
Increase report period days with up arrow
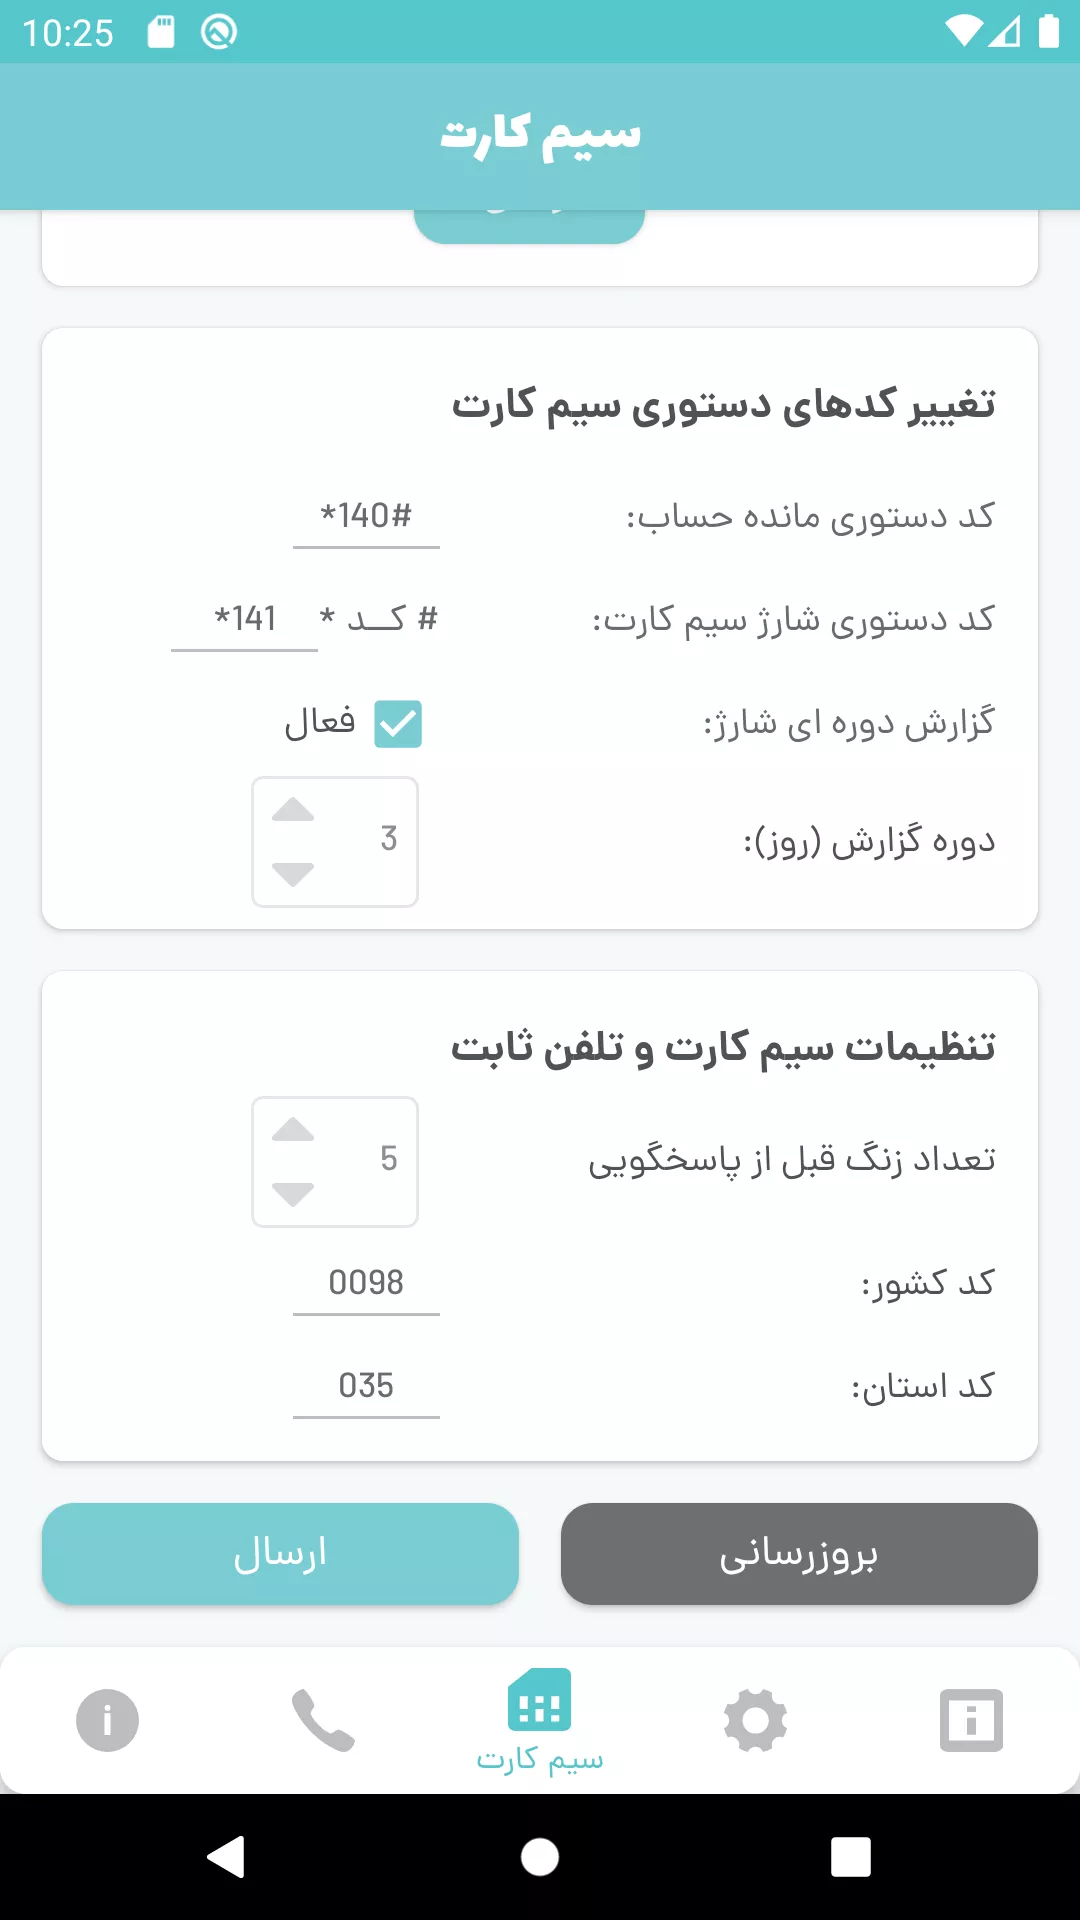click(x=293, y=811)
